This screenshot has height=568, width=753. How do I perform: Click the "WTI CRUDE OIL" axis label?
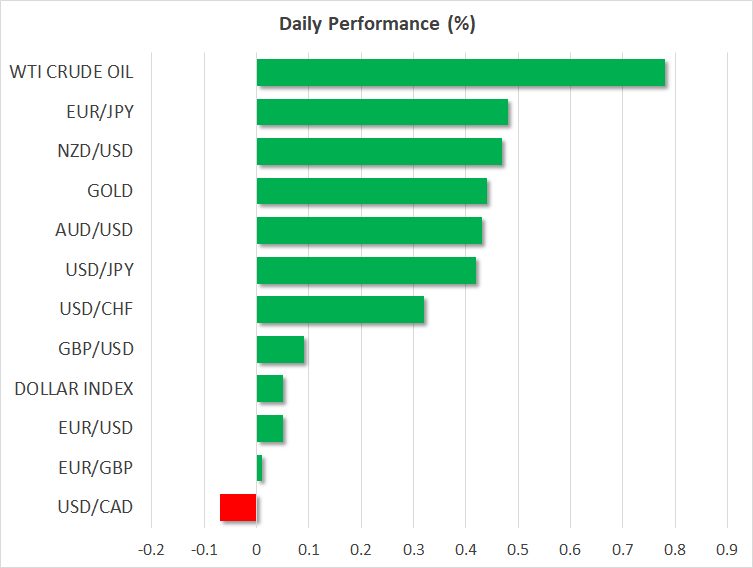71,72
